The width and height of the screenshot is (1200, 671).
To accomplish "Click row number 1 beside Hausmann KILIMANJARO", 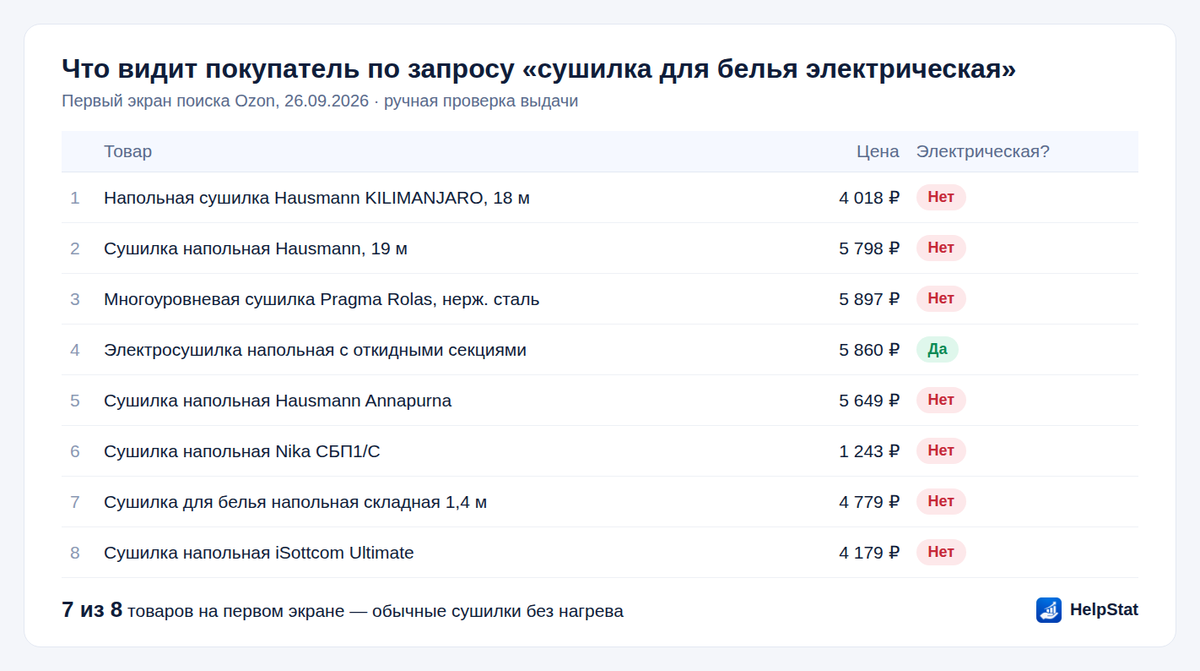I will pyautogui.click(x=75, y=198).
